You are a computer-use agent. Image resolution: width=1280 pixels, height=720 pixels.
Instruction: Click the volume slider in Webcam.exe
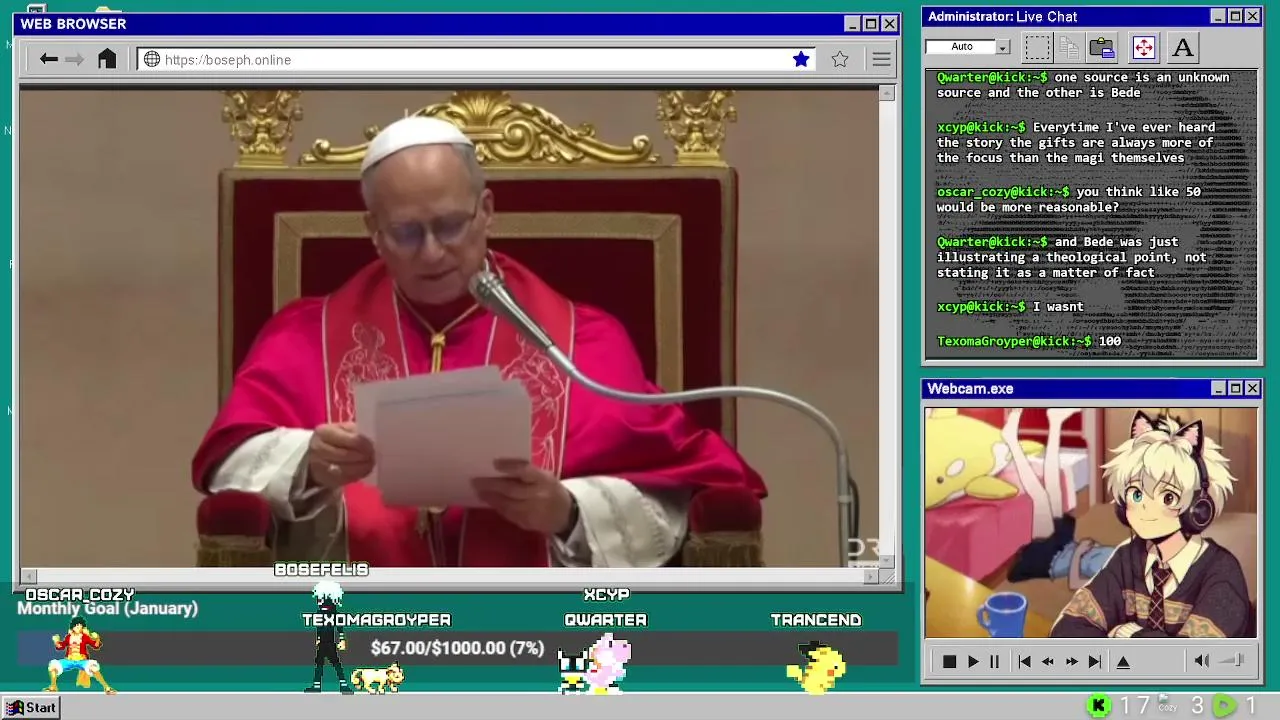1231,661
